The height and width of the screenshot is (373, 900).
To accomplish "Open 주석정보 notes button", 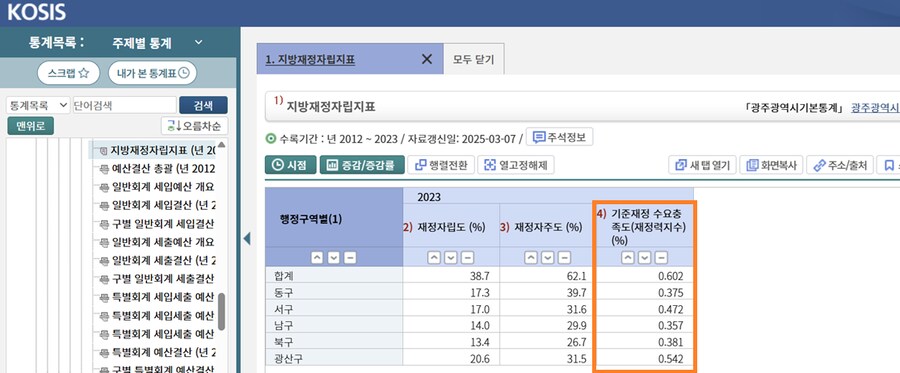I will pos(559,137).
